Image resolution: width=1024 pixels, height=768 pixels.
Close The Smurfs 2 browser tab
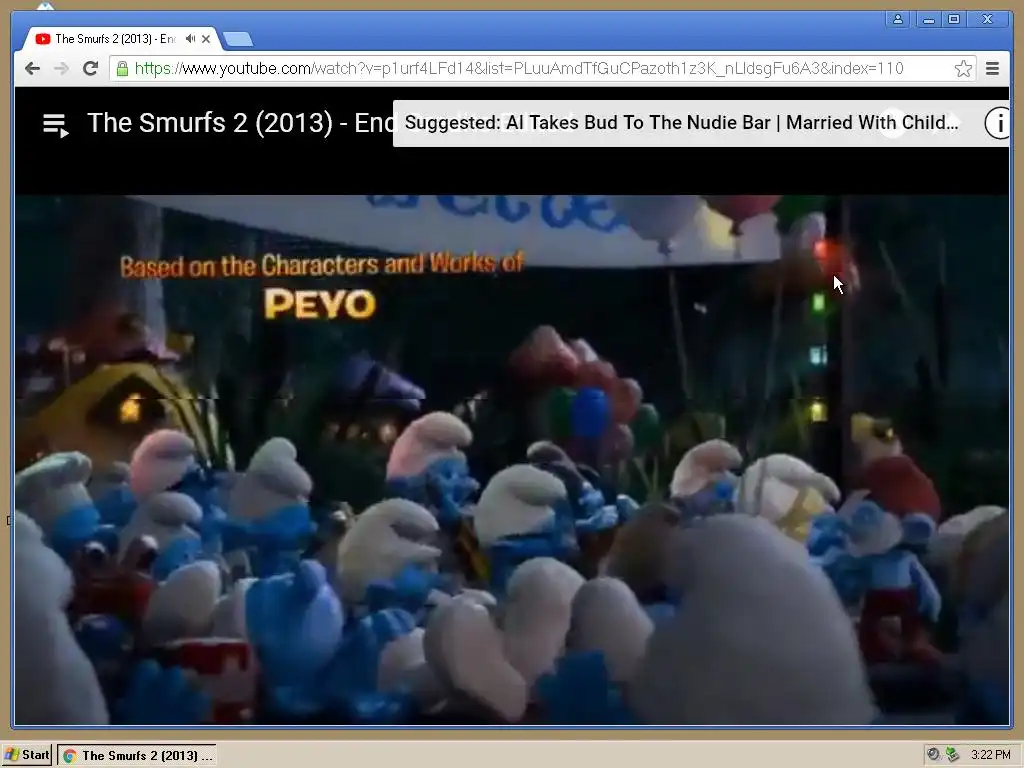tap(206, 39)
